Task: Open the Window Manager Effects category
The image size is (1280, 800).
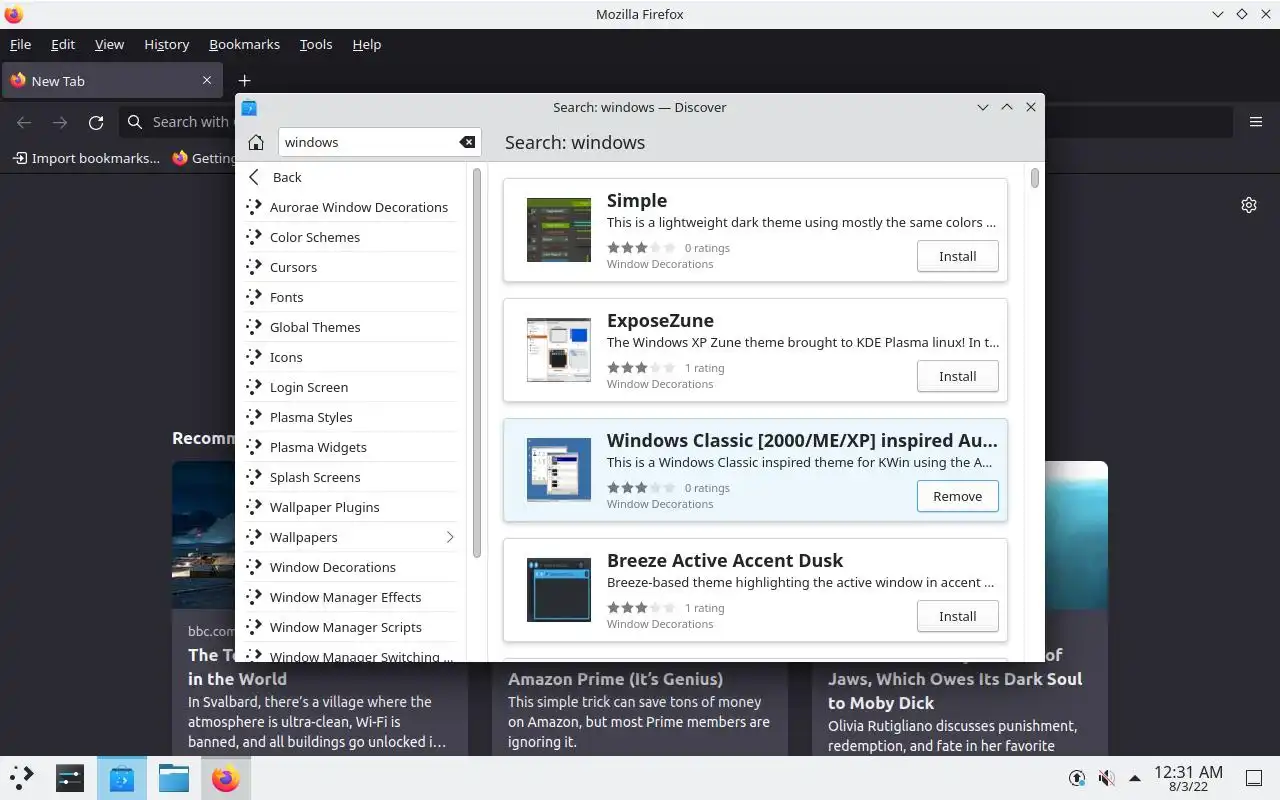Action: click(351, 597)
